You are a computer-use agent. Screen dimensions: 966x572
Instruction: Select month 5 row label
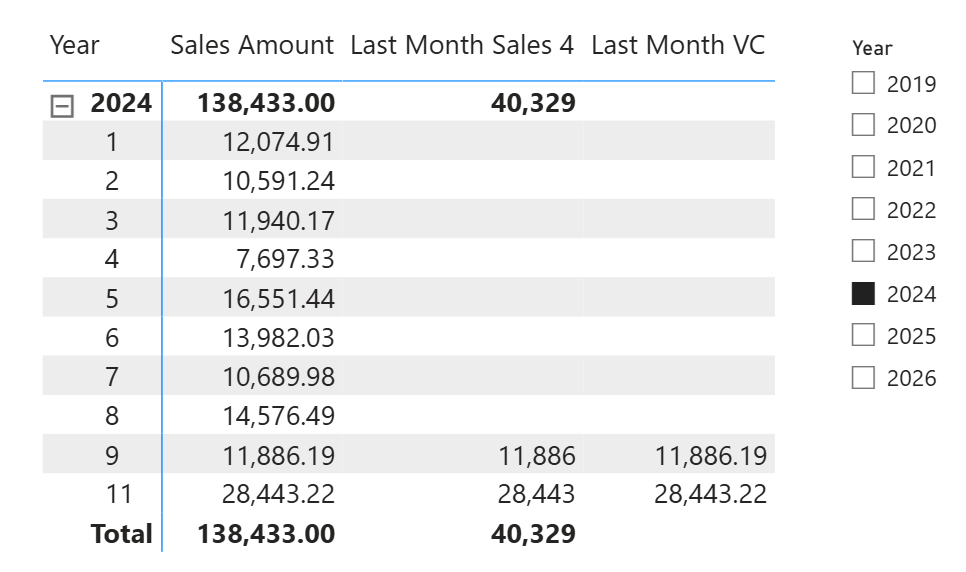tap(111, 299)
